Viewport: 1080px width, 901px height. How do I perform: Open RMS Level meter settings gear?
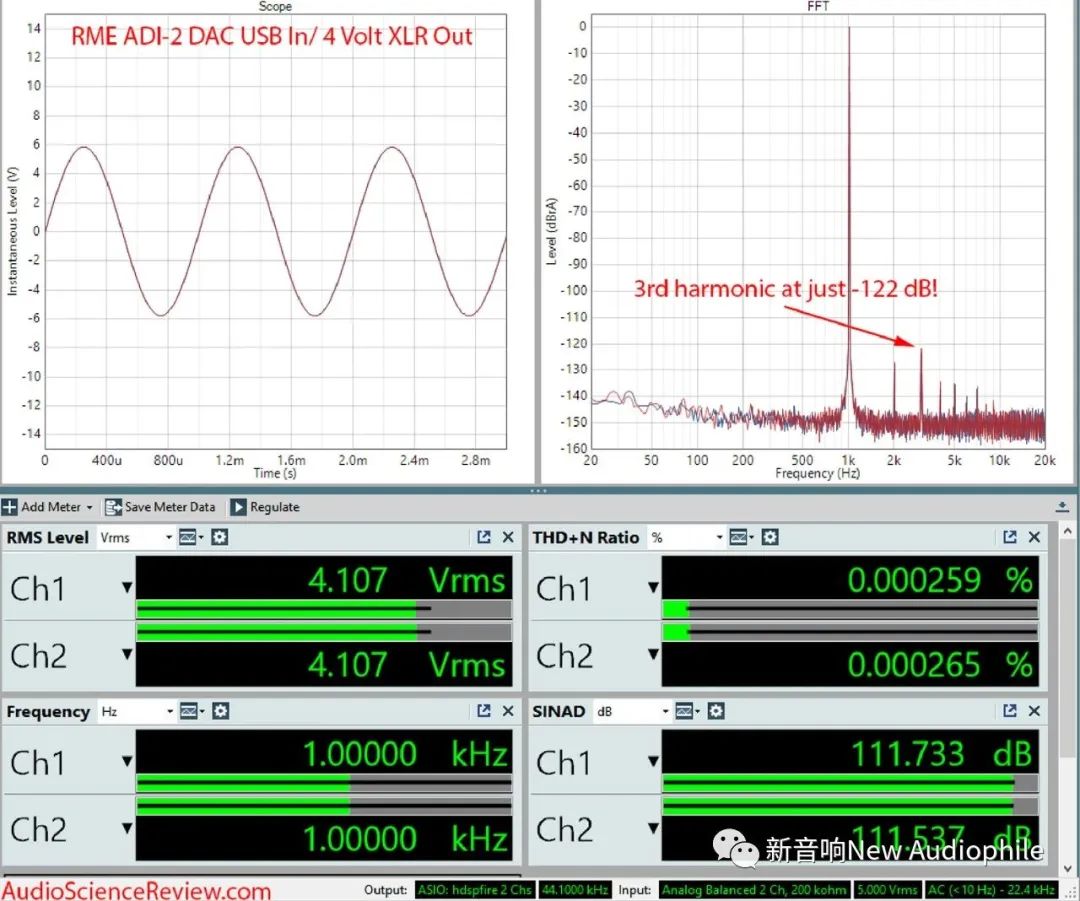click(x=220, y=537)
